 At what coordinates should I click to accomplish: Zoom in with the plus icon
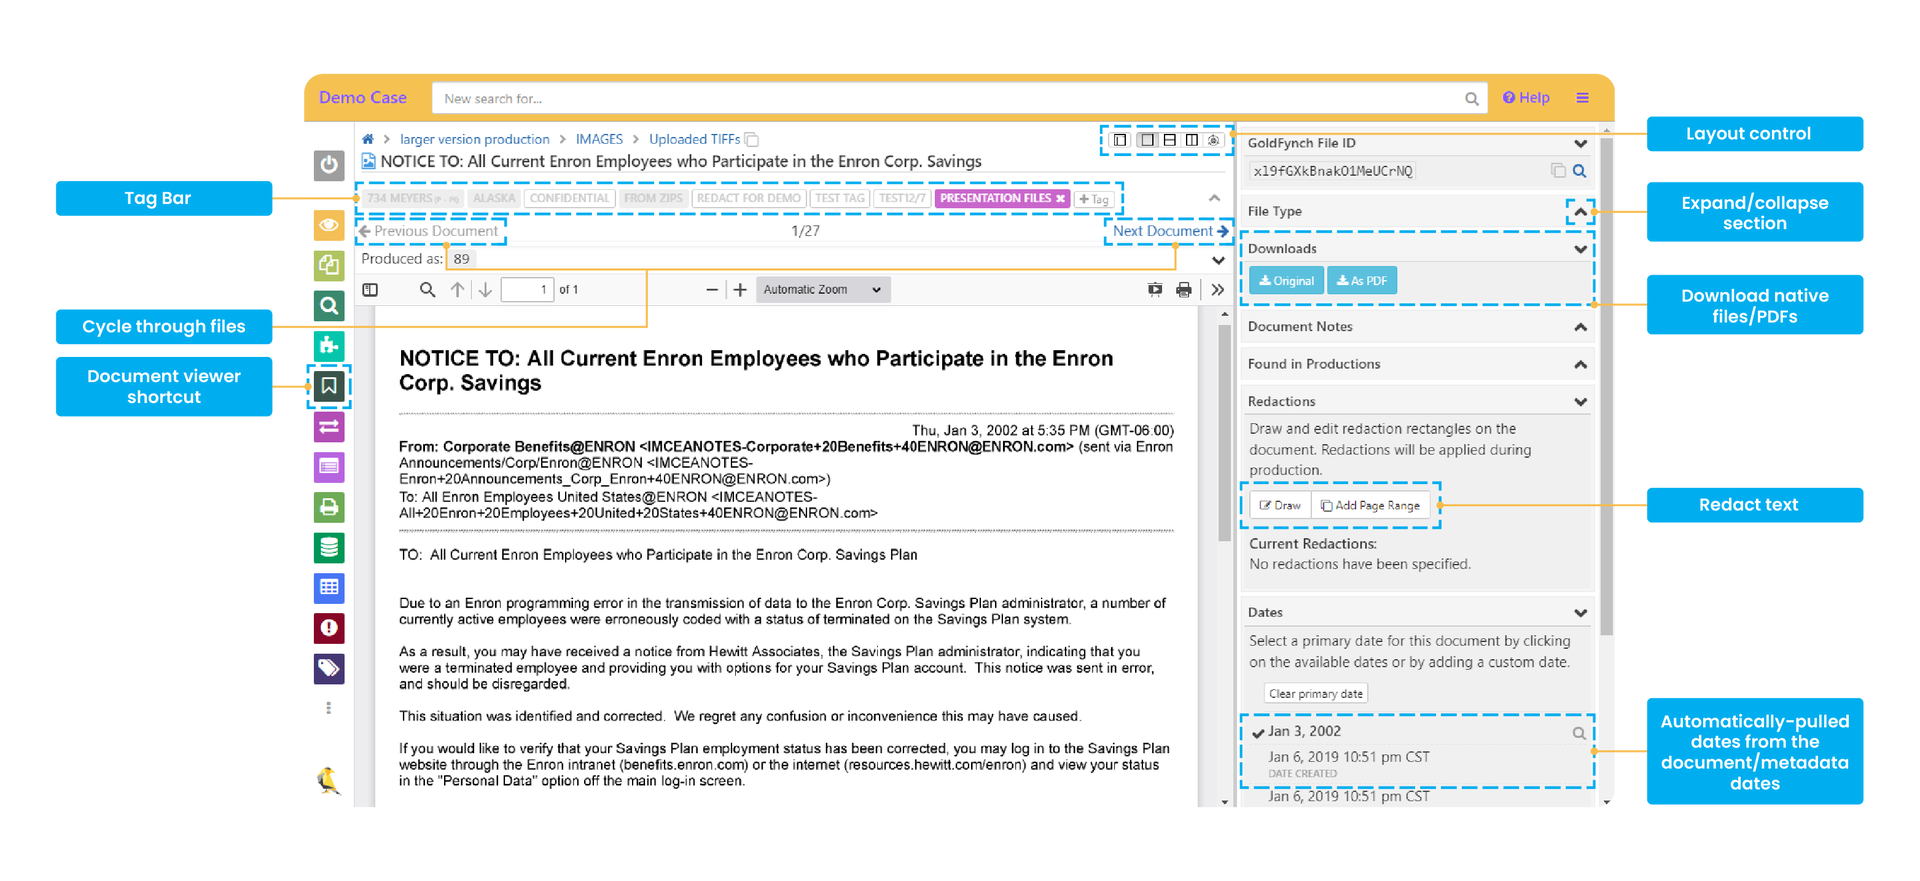pos(740,290)
